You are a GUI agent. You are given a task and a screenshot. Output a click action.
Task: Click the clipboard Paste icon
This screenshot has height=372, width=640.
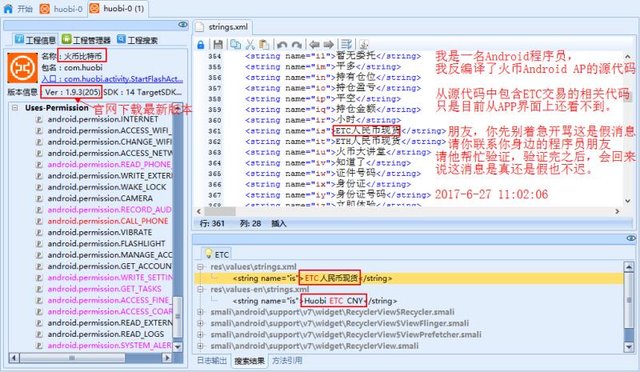[264, 44]
